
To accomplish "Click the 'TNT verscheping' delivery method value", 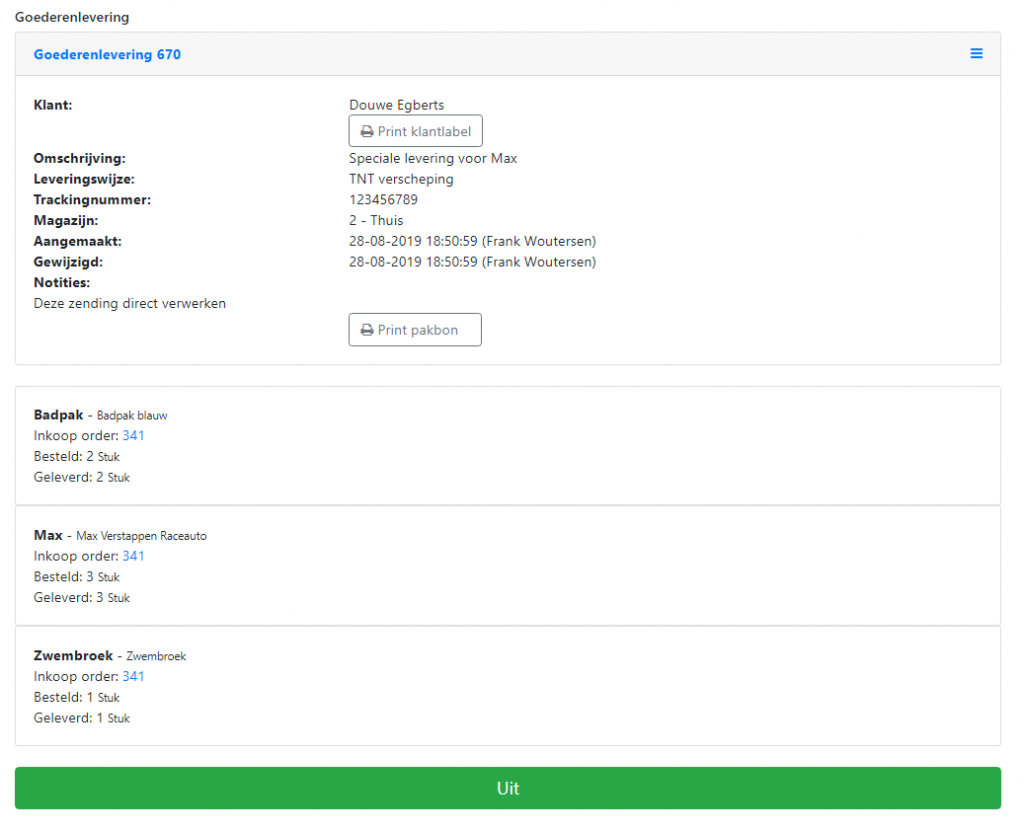I will [x=401, y=179].
